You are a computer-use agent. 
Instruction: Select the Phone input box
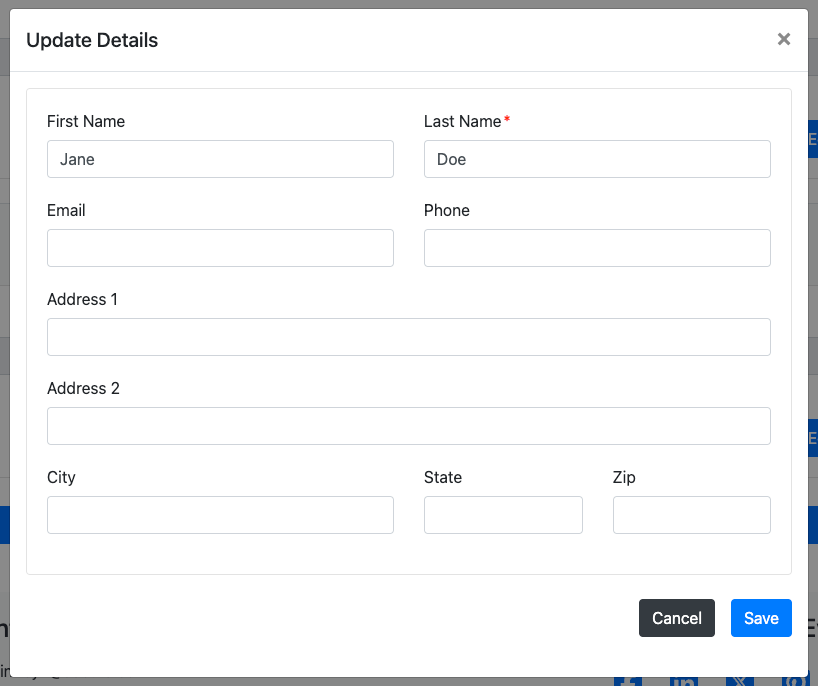point(597,248)
